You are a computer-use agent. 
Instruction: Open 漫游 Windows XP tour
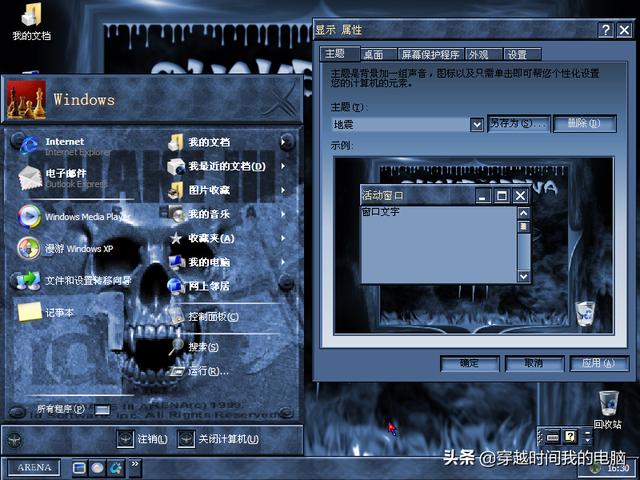[65, 248]
